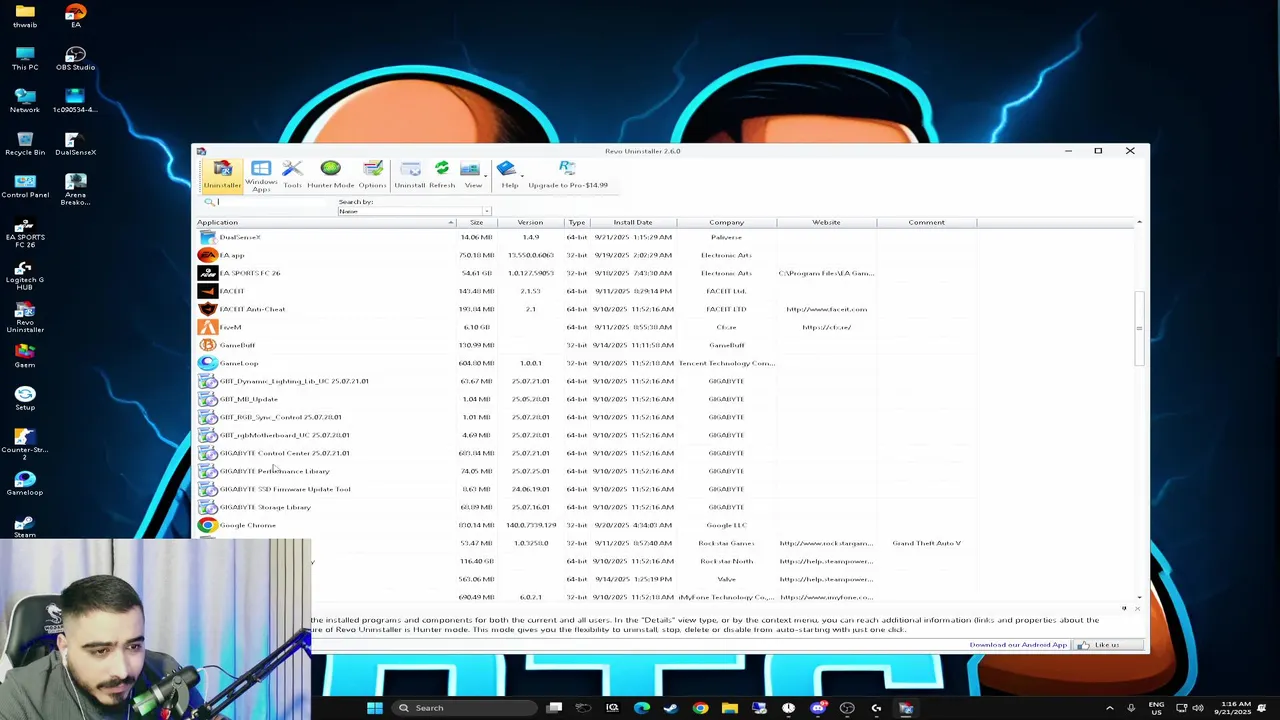
Task: Open the Control Panel desktop icon
Action: click(x=25, y=185)
